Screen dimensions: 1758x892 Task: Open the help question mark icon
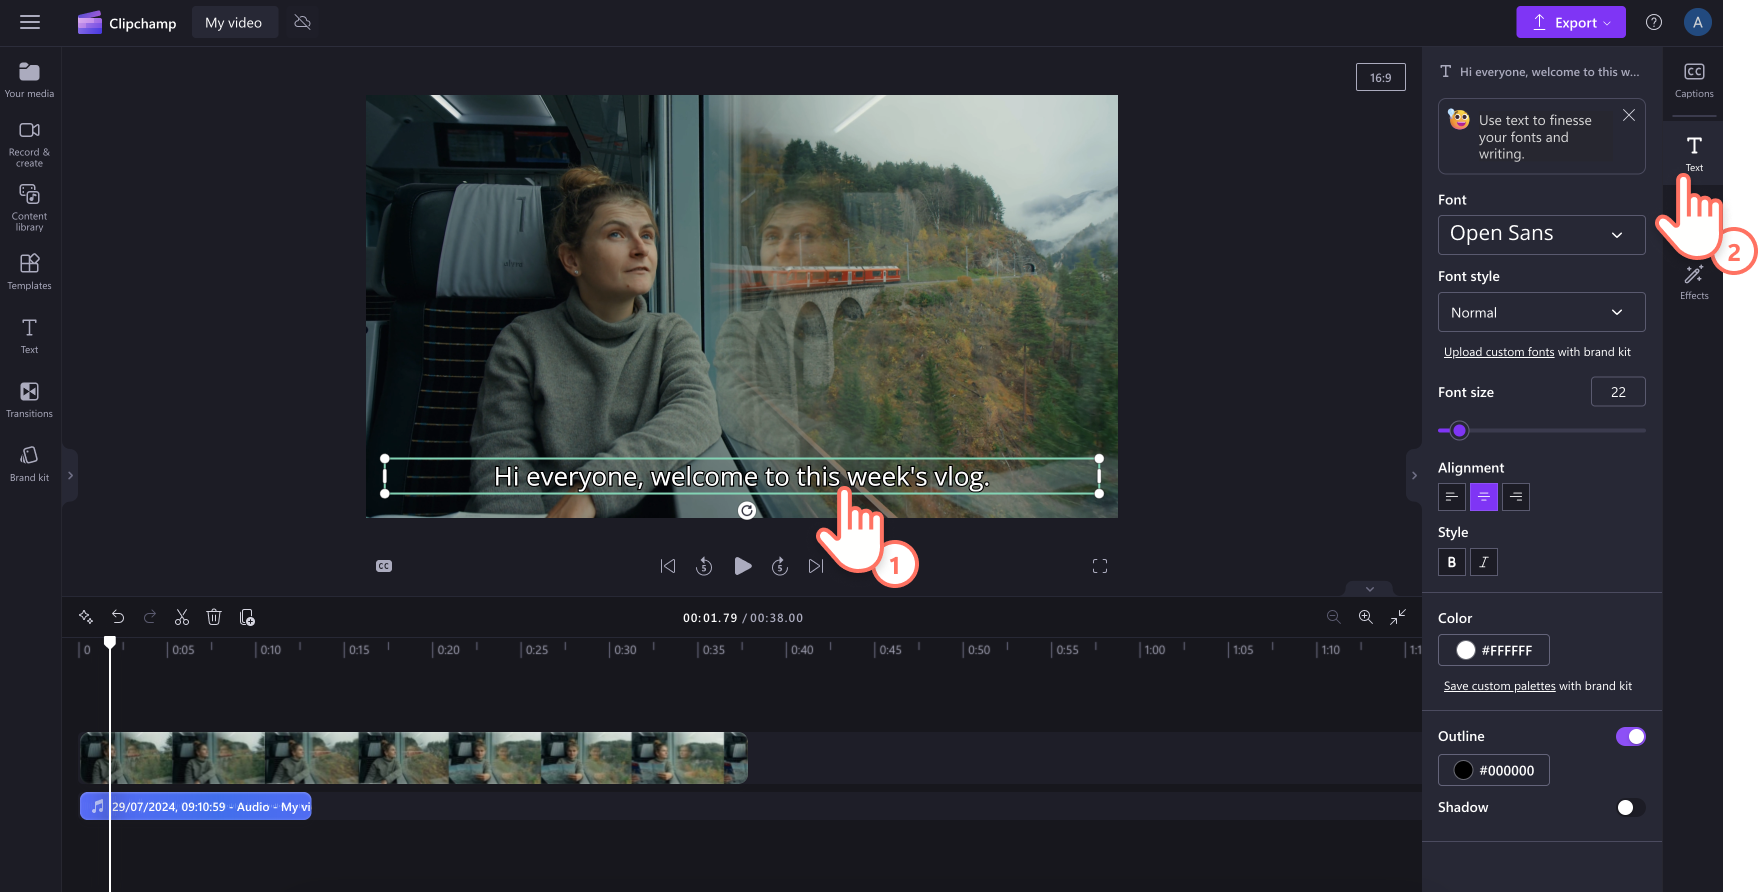click(x=1654, y=22)
